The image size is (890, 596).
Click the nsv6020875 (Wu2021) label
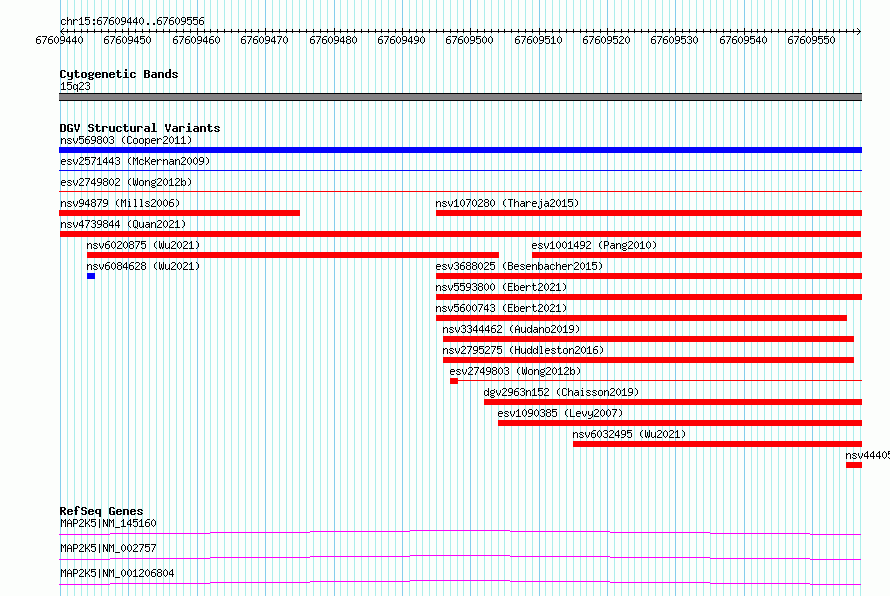click(143, 245)
